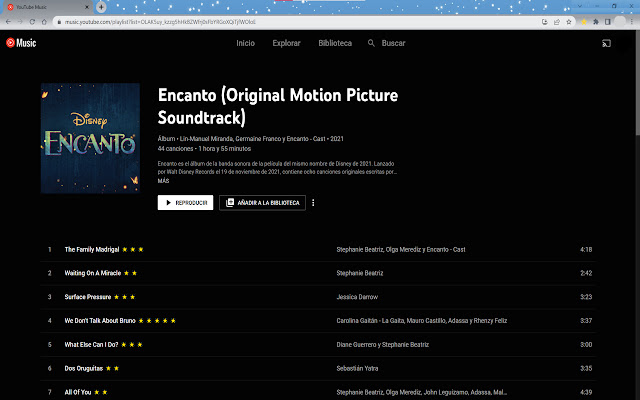Open the Inicio tab
This screenshot has width=640, height=400.
pyautogui.click(x=245, y=43)
